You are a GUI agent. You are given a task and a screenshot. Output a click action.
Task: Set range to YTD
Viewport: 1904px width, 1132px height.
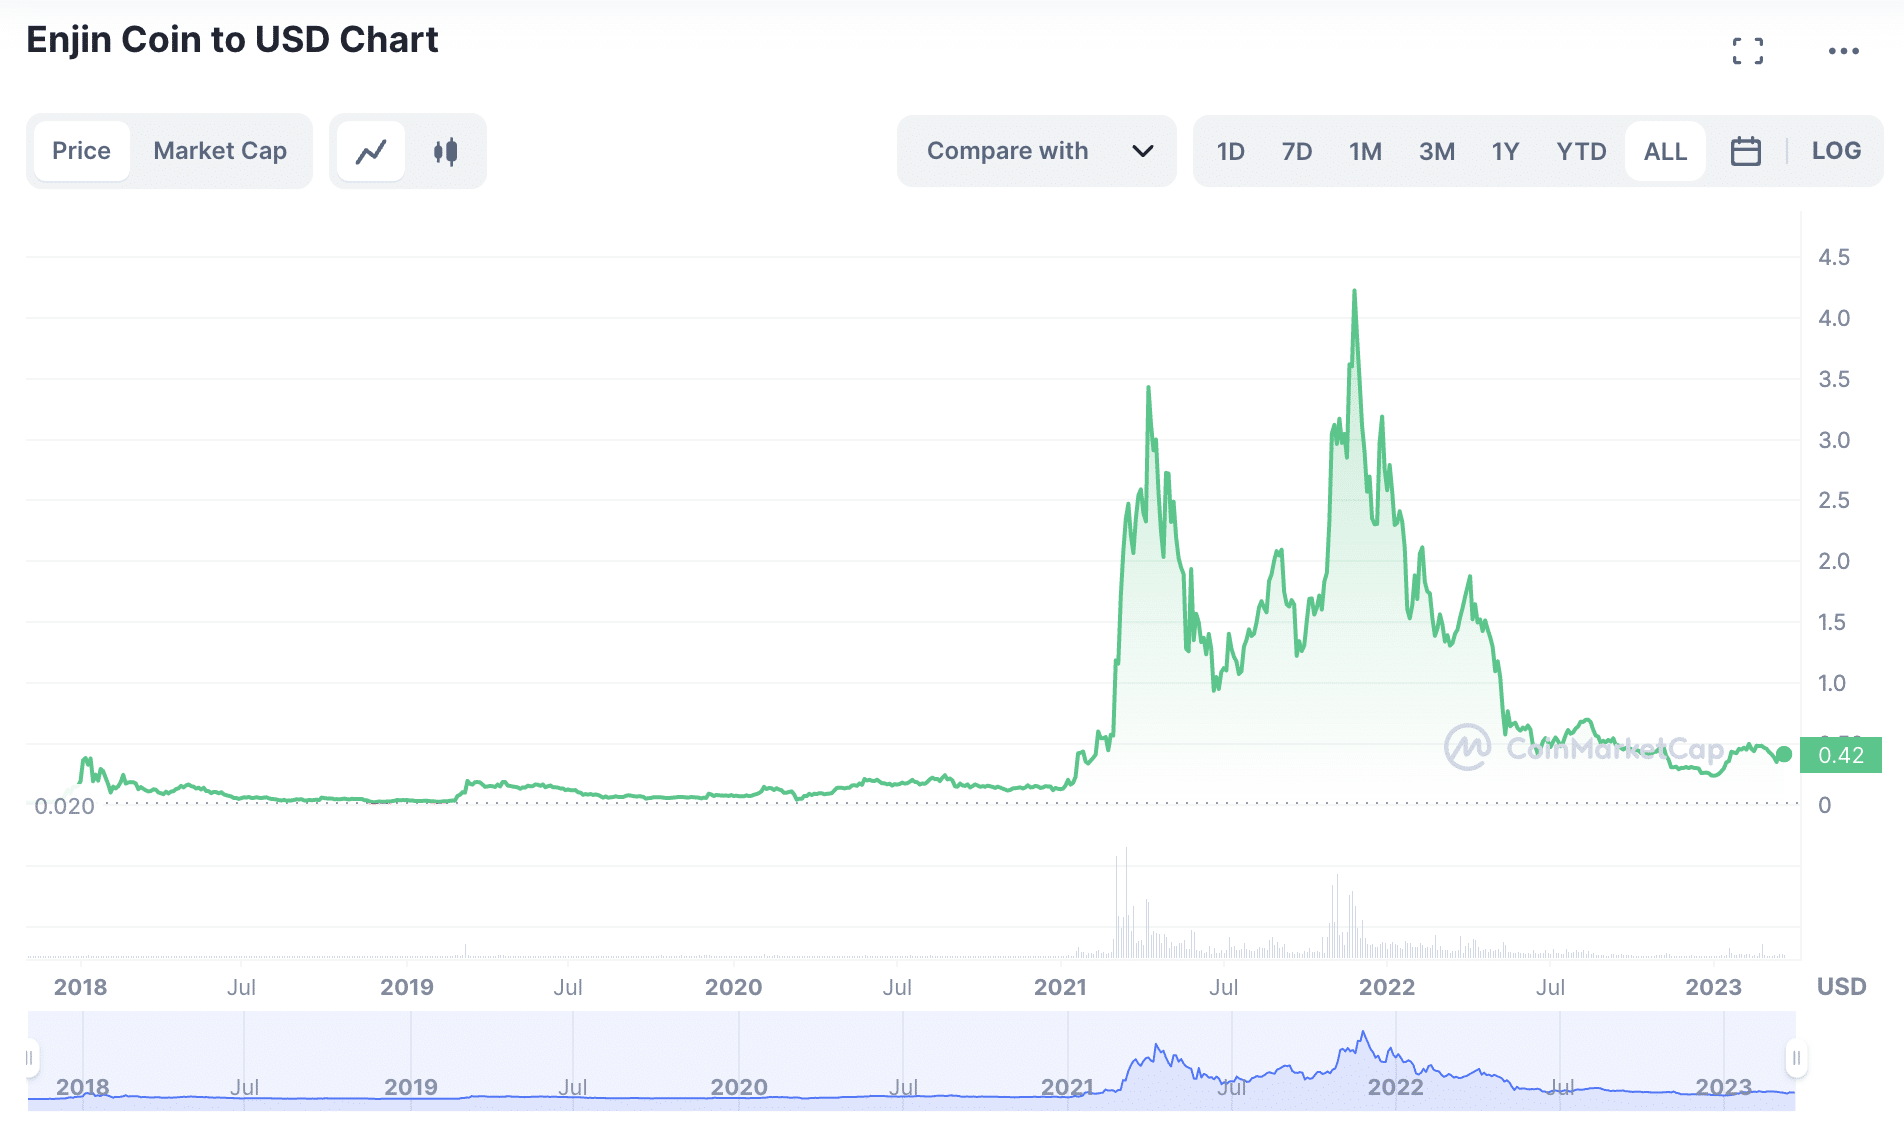coord(1581,151)
